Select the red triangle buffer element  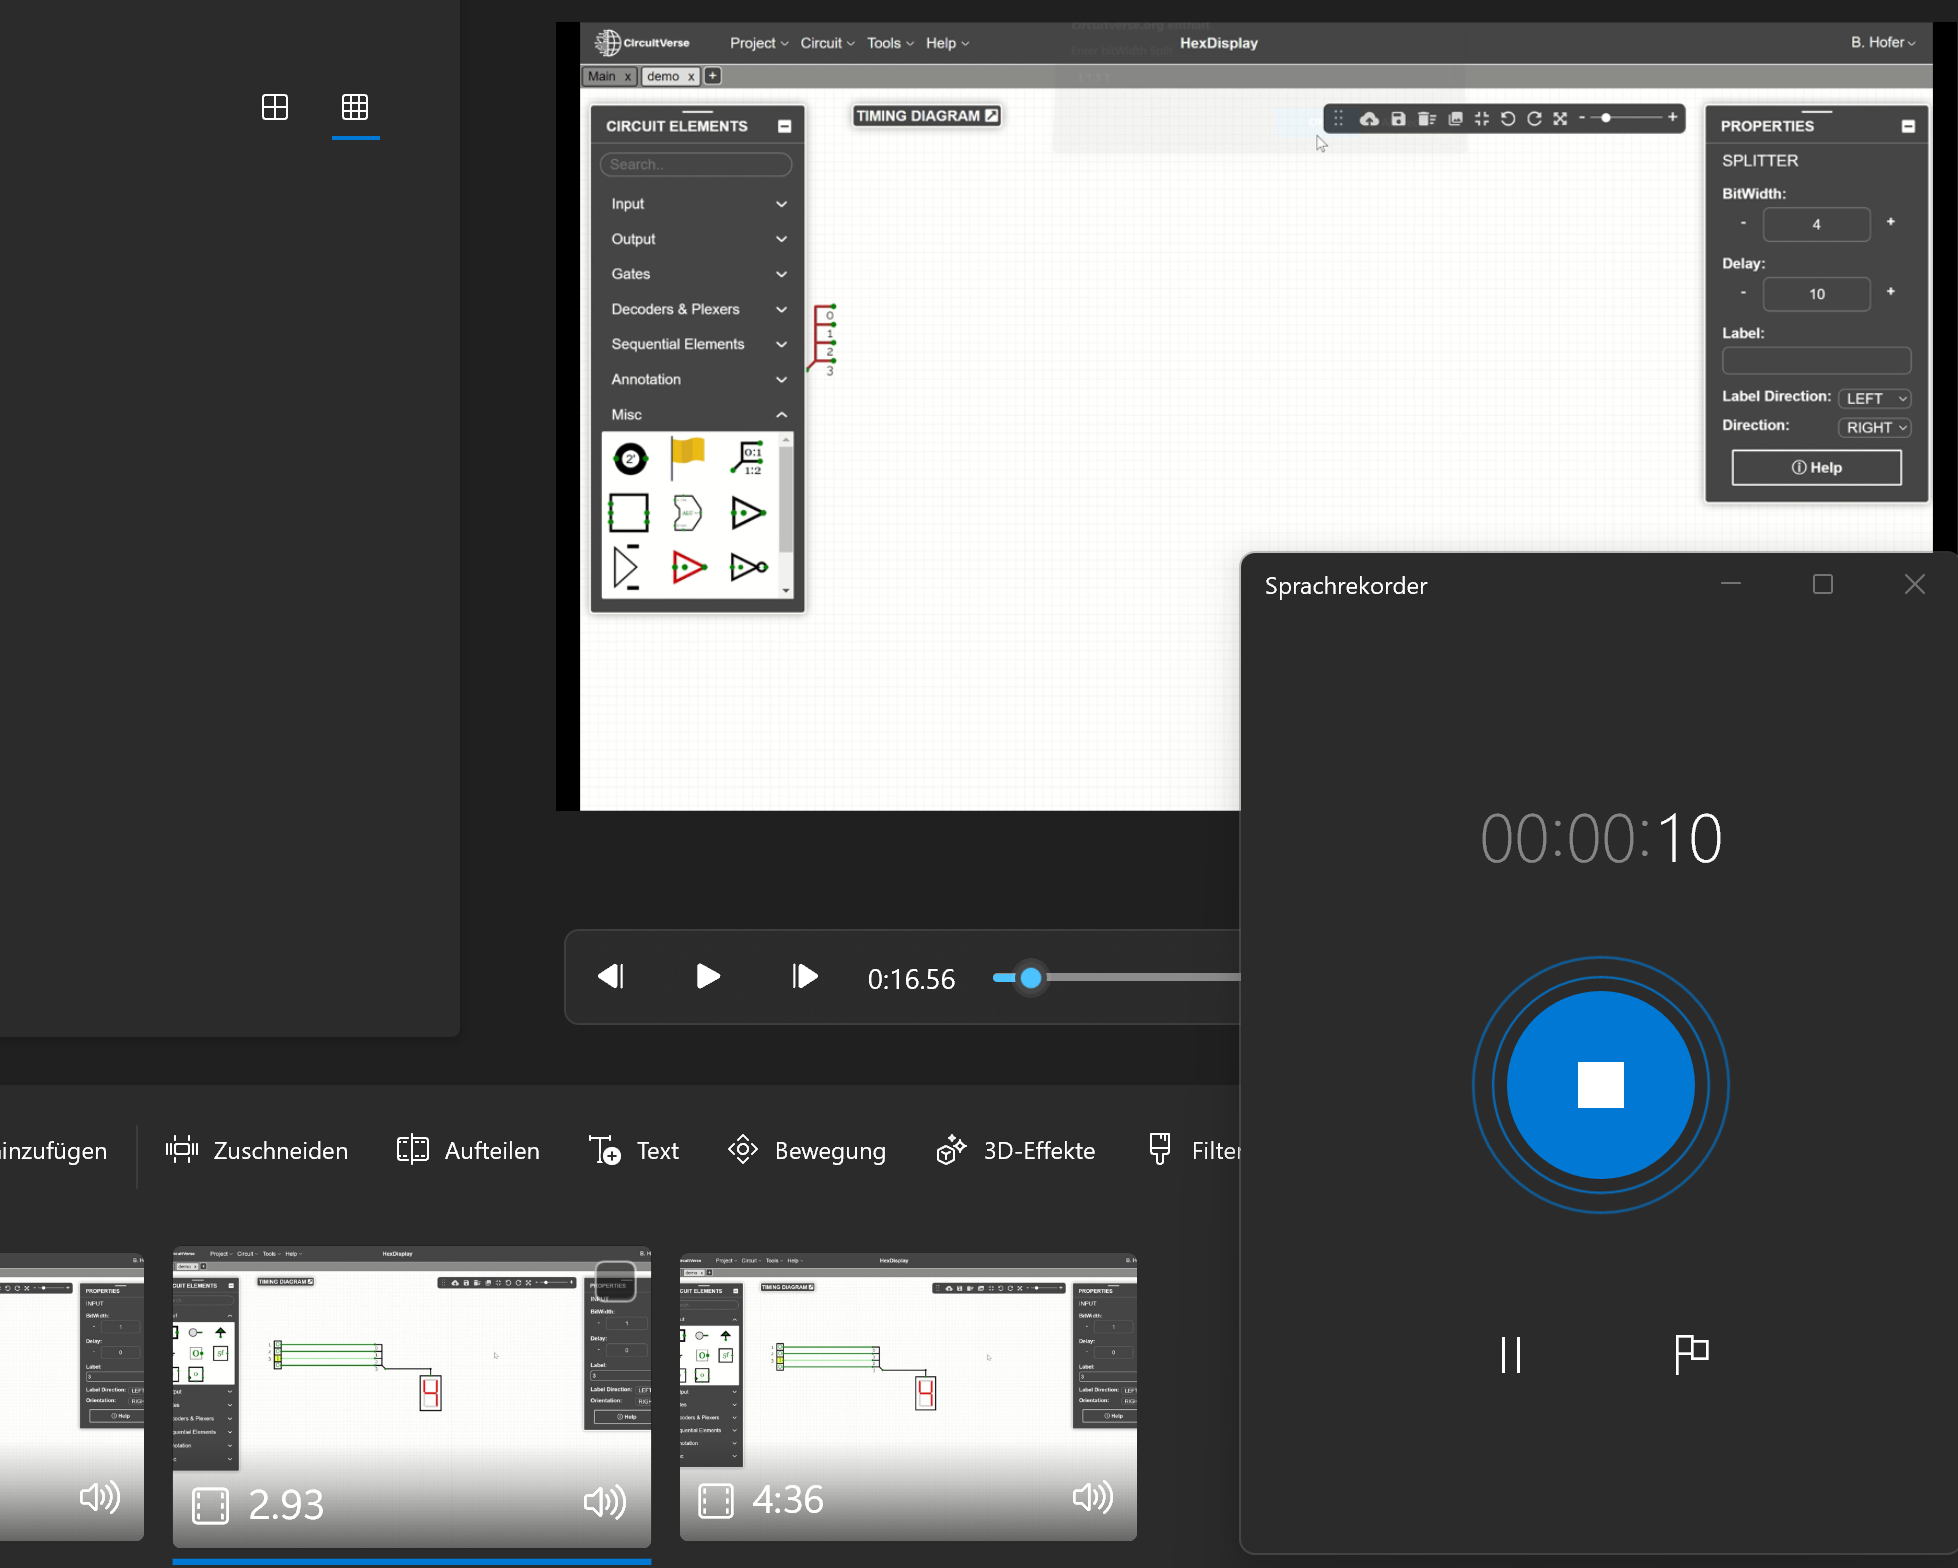[x=688, y=567]
